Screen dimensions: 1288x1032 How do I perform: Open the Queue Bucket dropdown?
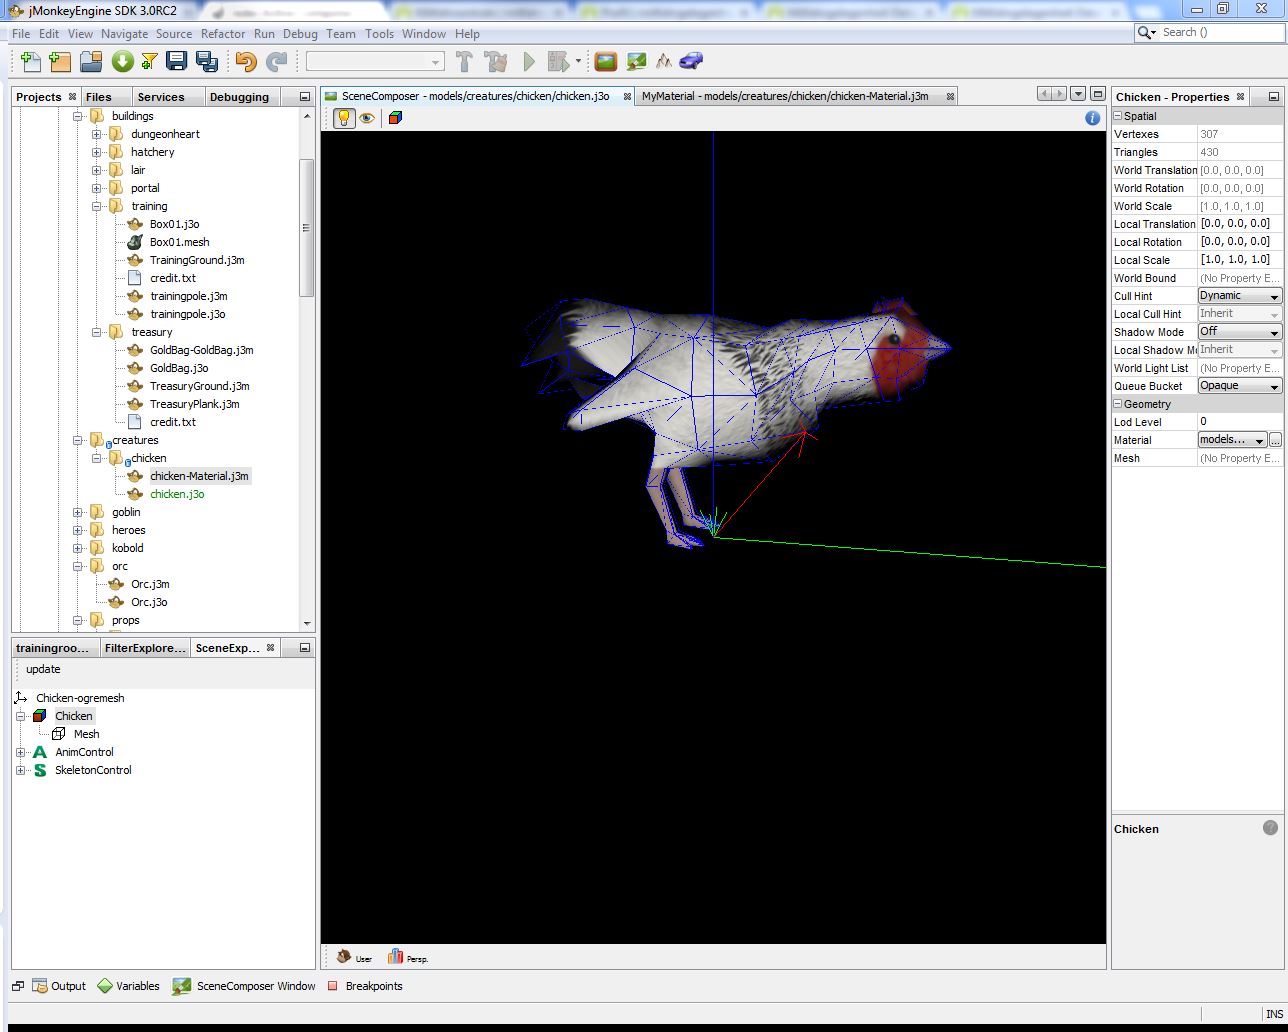pos(1239,386)
